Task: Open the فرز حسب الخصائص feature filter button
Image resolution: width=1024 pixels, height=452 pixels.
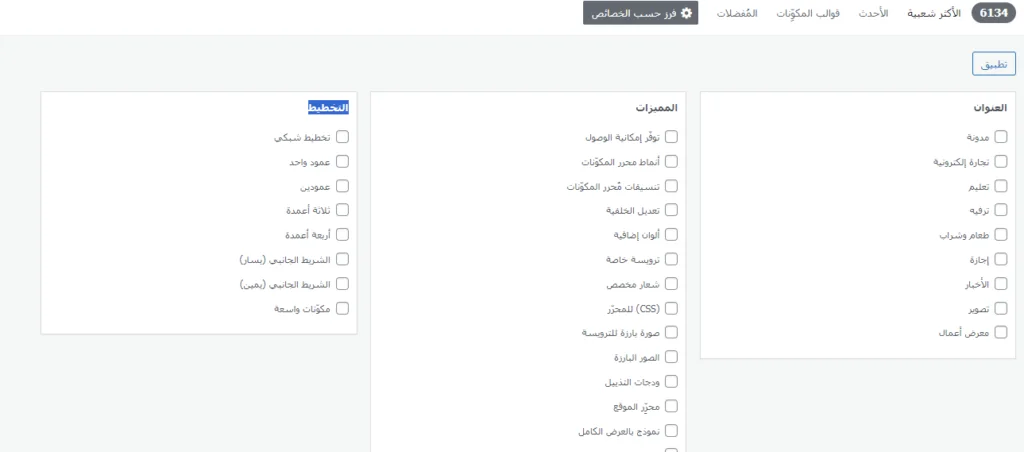Action: click(640, 13)
